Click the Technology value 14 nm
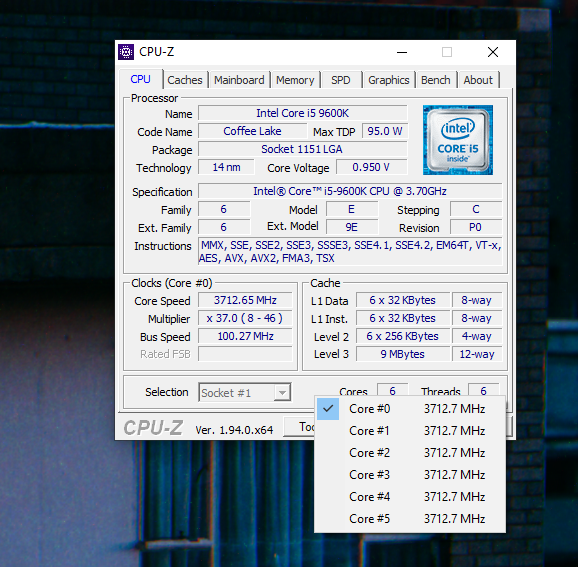 pos(226,167)
